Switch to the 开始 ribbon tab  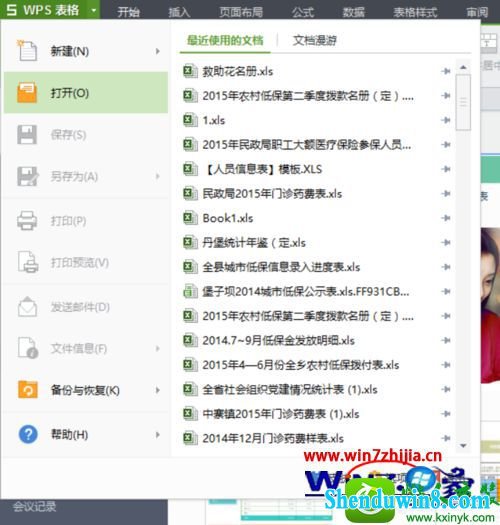pyautogui.click(x=129, y=12)
